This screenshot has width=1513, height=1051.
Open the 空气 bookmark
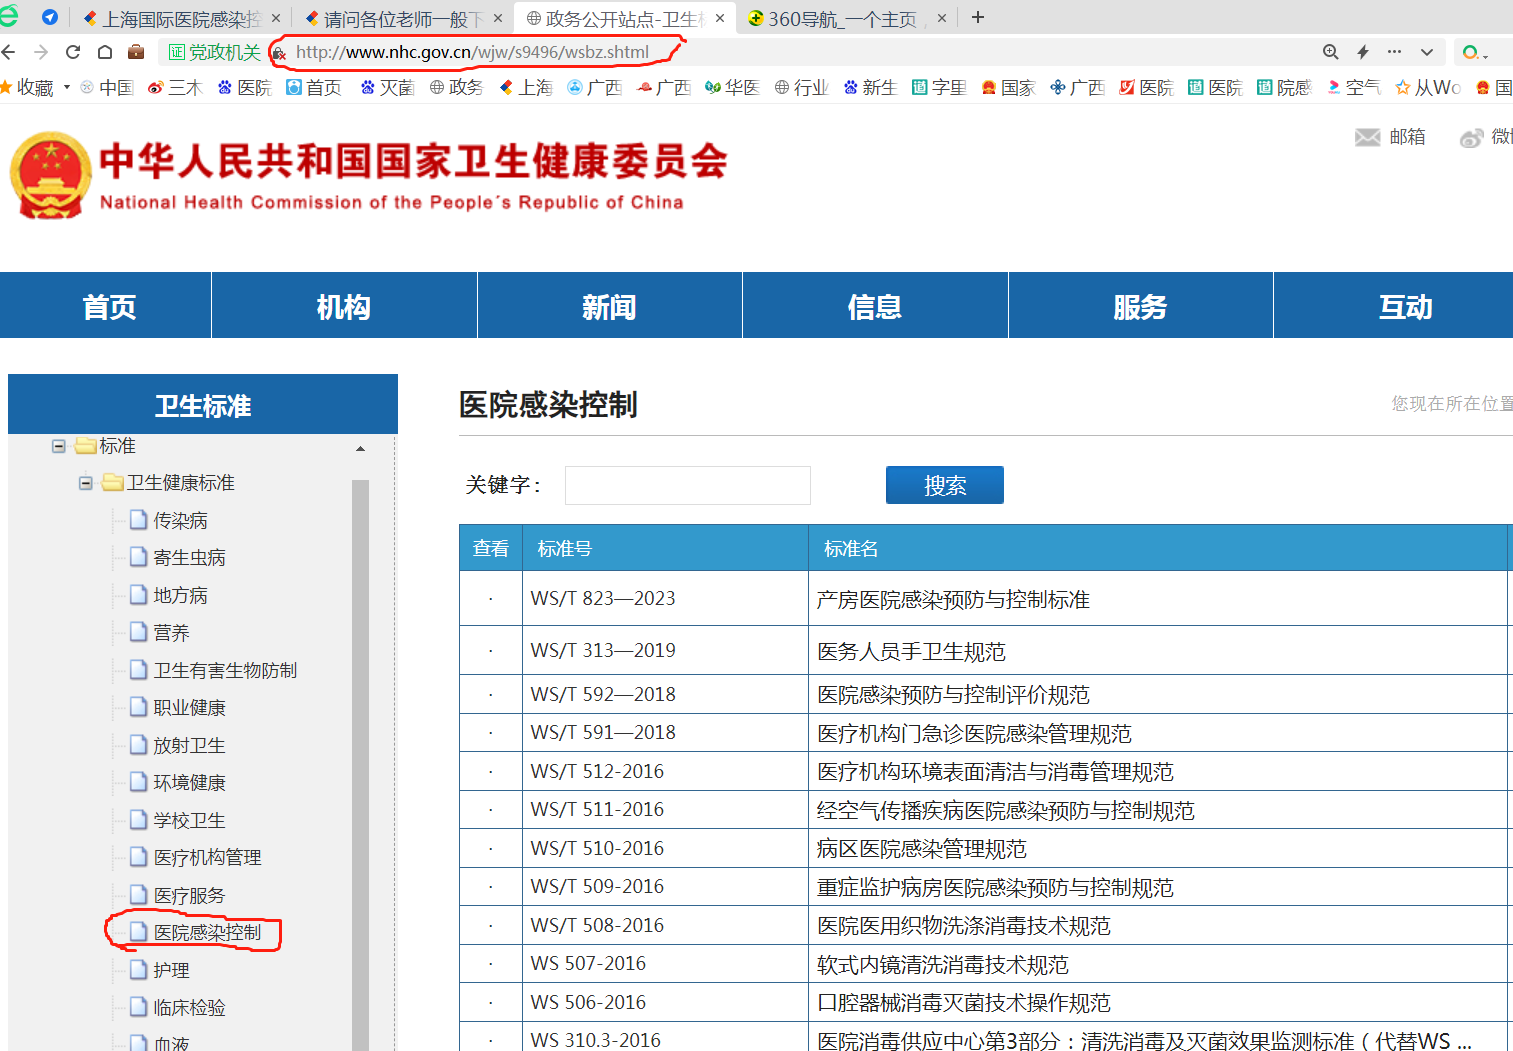pyautogui.click(x=1353, y=88)
